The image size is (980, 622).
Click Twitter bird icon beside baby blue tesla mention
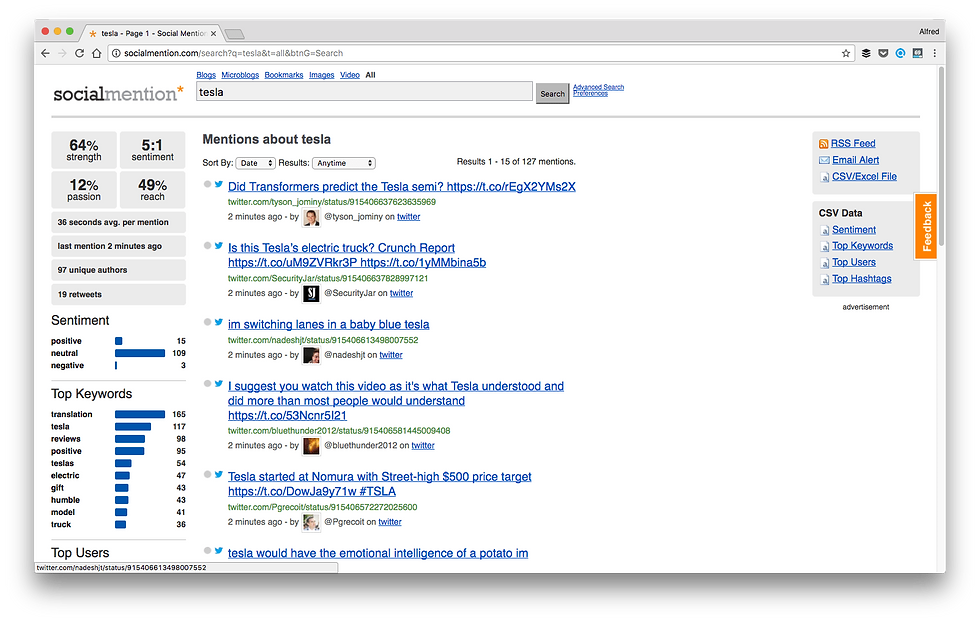[x=219, y=322]
